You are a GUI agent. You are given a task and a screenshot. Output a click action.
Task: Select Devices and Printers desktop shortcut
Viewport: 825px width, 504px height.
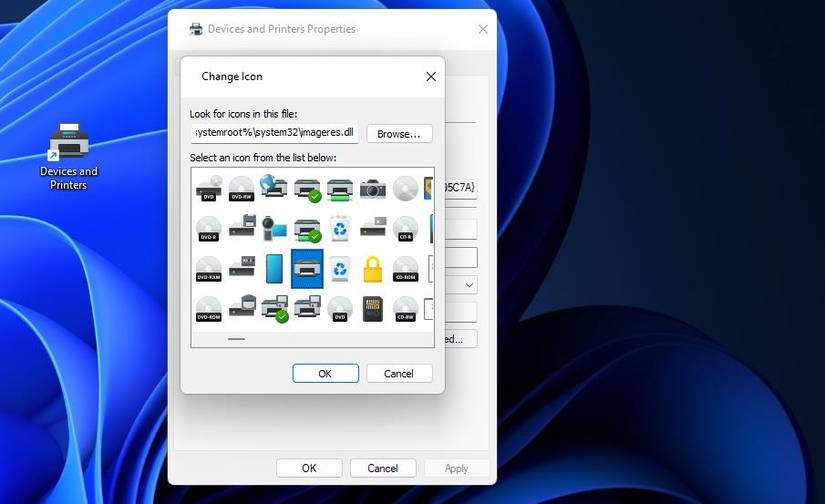(69, 156)
